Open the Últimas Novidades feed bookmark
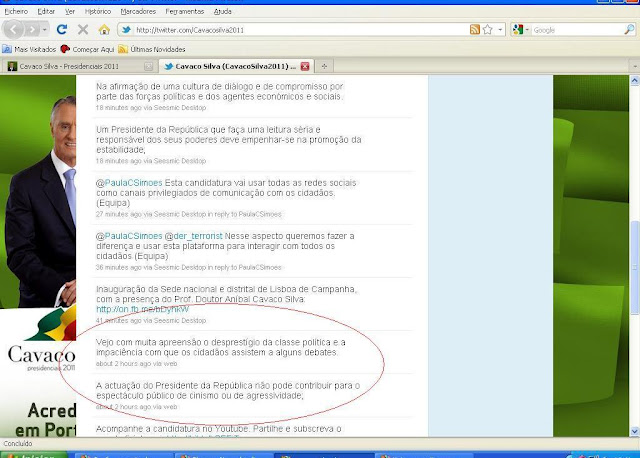The height and width of the screenshot is (458, 640). click(151, 49)
